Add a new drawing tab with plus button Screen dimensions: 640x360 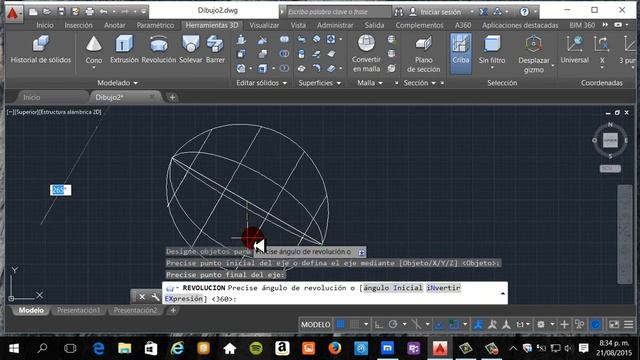(x=172, y=98)
